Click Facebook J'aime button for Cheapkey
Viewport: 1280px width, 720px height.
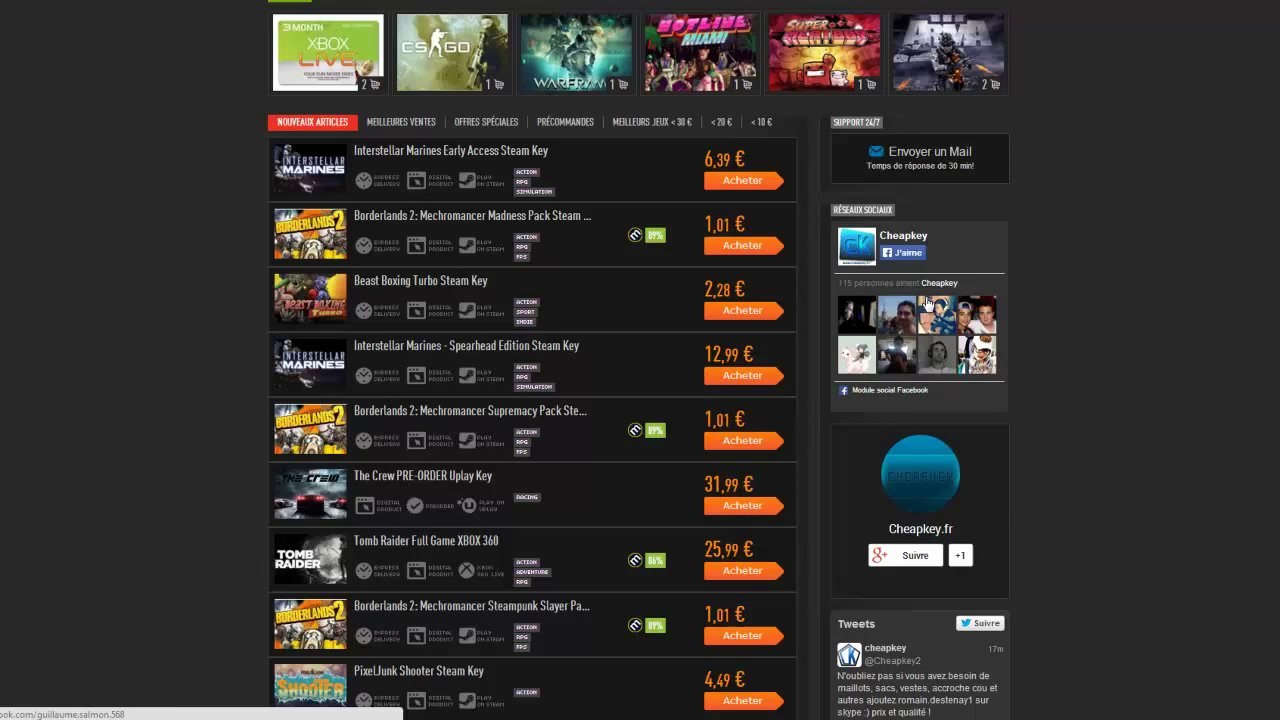pyautogui.click(x=903, y=253)
